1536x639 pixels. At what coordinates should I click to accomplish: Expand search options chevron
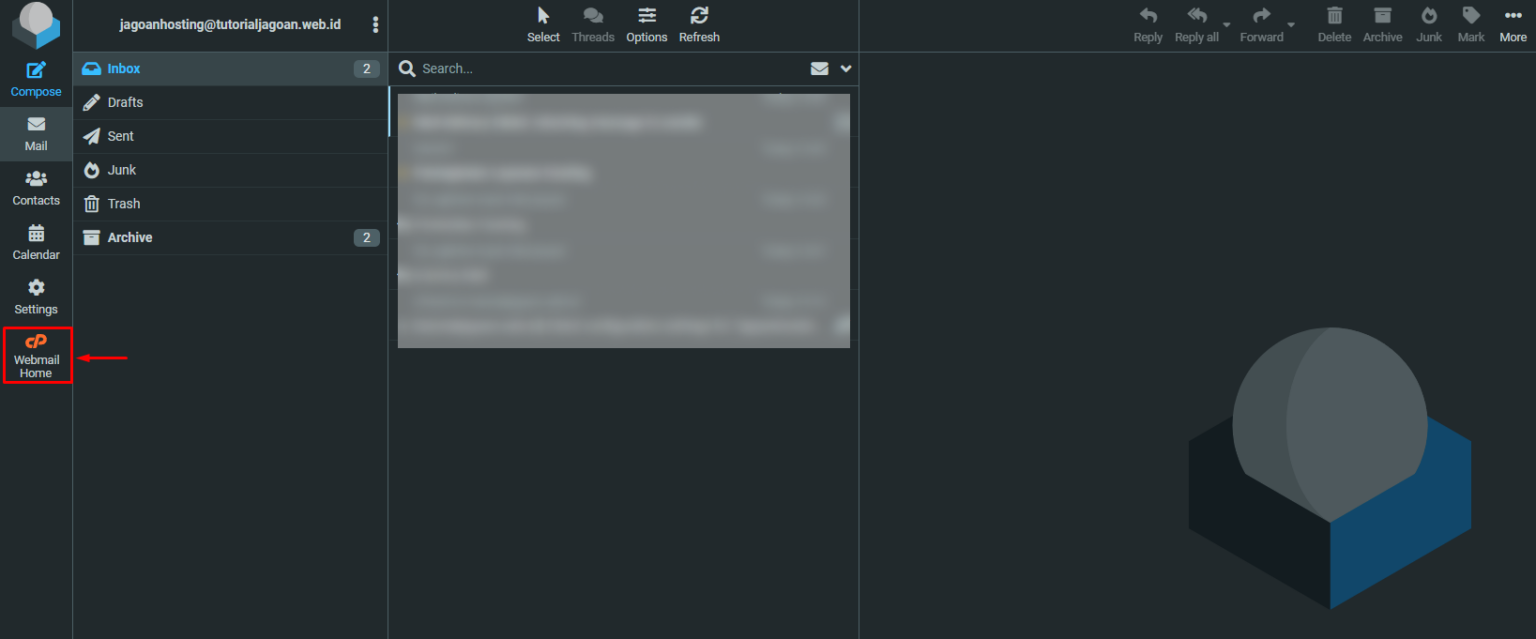pos(846,69)
